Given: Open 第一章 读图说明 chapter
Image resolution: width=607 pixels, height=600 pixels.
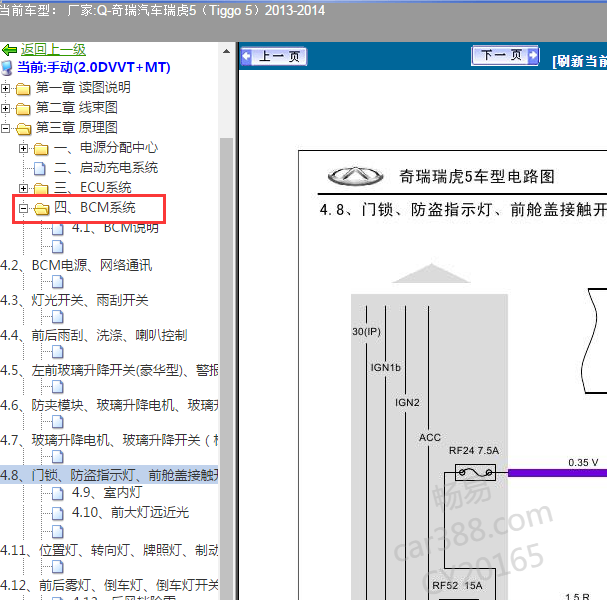Looking at the screenshot, I should point(83,87).
